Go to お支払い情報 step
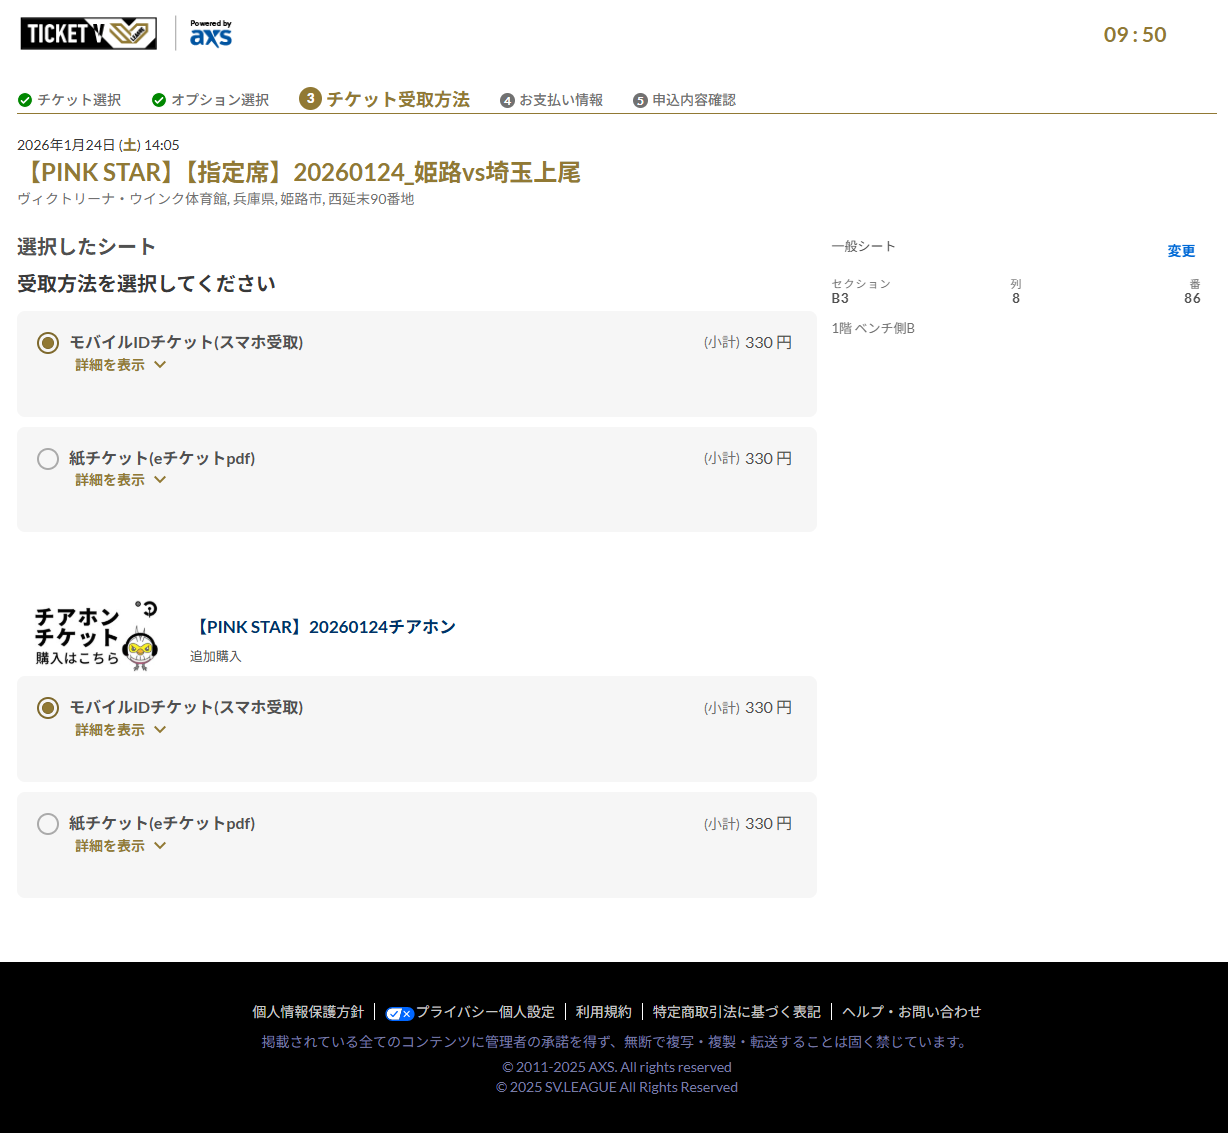1228x1133 pixels. [561, 100]
